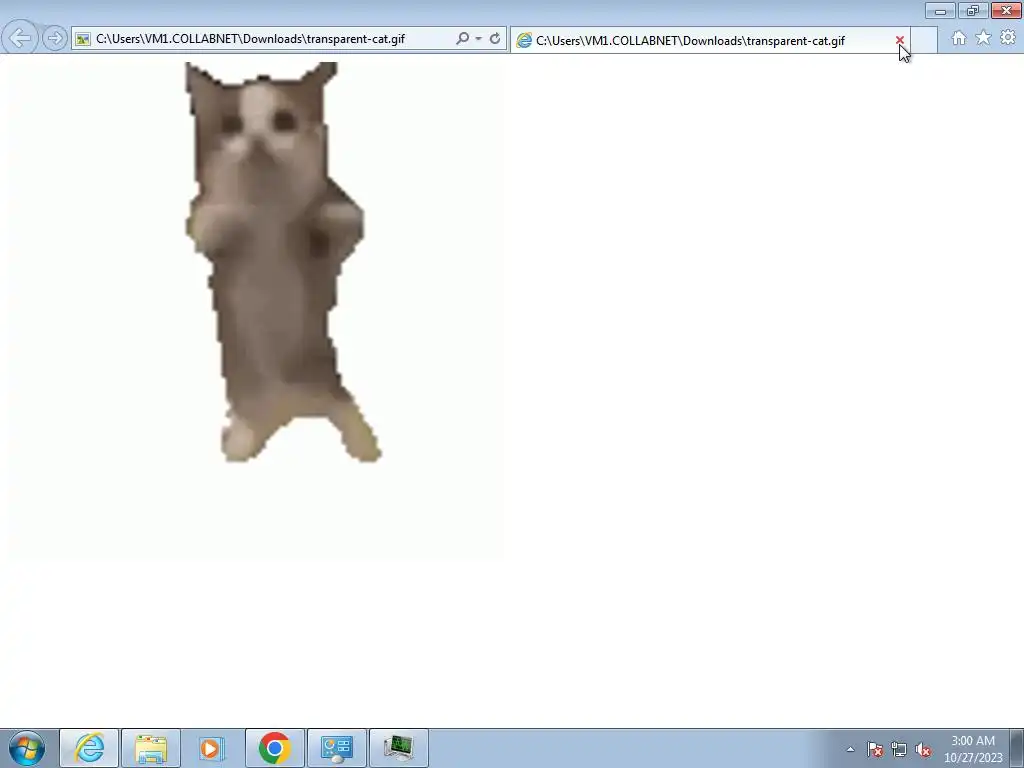Screen dimensions: 1024x768
Task: Open Tools menu via gear icon
Action: pyautogui.click(x=1008, y=38)
